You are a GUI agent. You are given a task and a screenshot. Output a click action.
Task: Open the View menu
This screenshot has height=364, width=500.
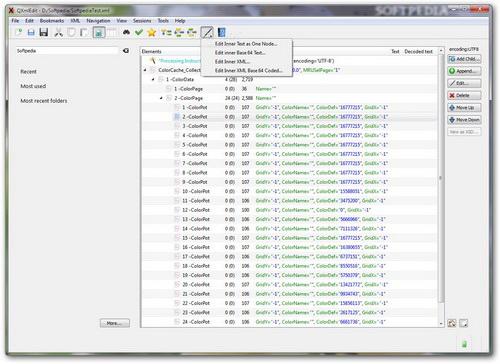tap(122, 21)
